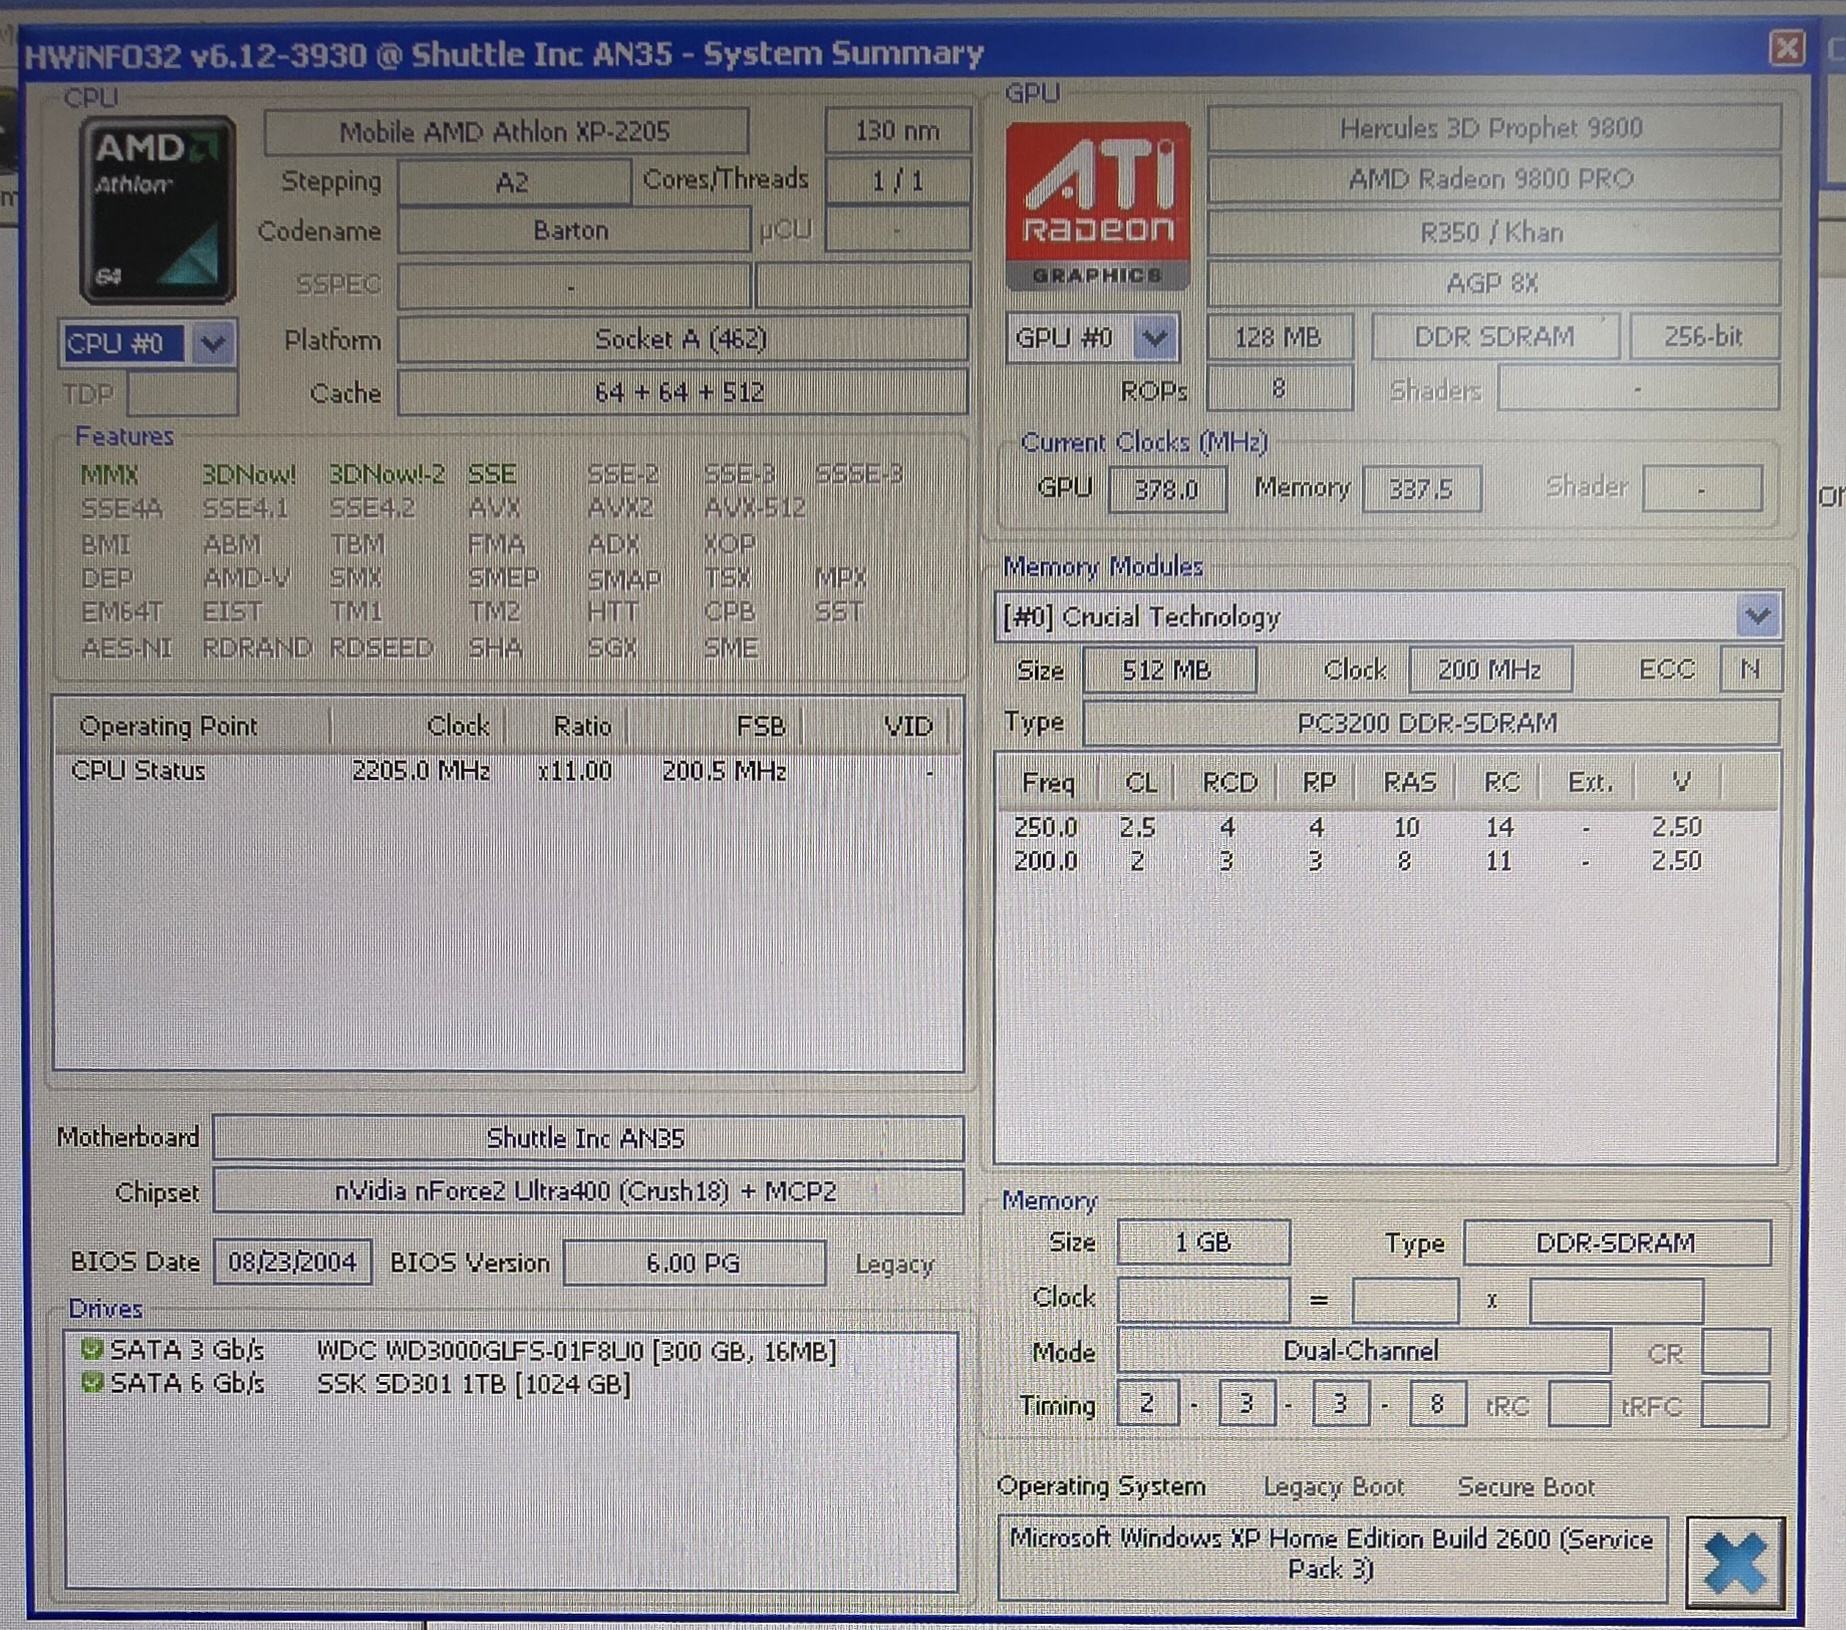The image size is (1846, 1630).
Task: Click the 64 + 64 + 512 cache field
Action: (x=682, y=392)
